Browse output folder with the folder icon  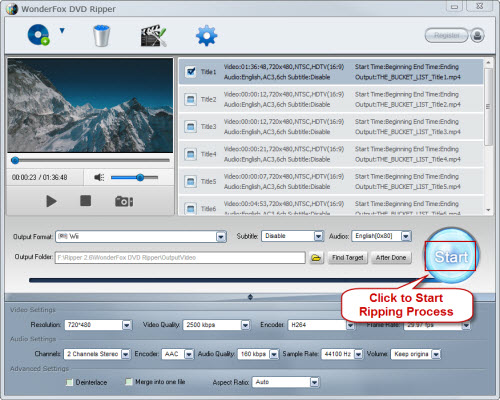tap(316, 258)
